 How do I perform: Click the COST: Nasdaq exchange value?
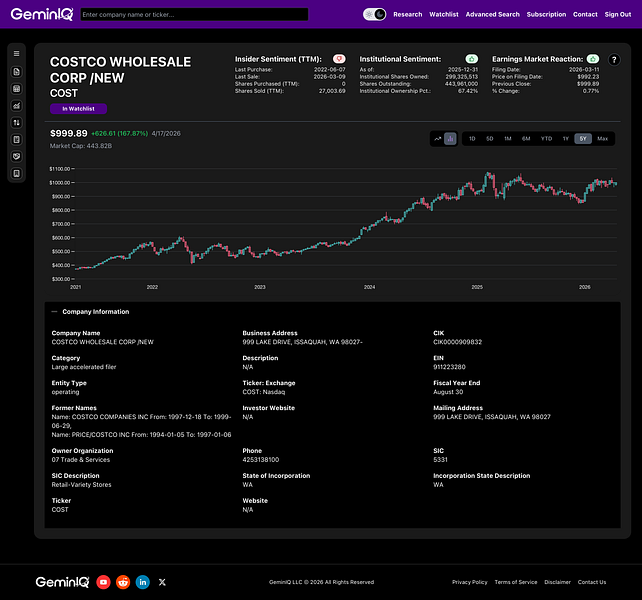[x=263, y=392]
